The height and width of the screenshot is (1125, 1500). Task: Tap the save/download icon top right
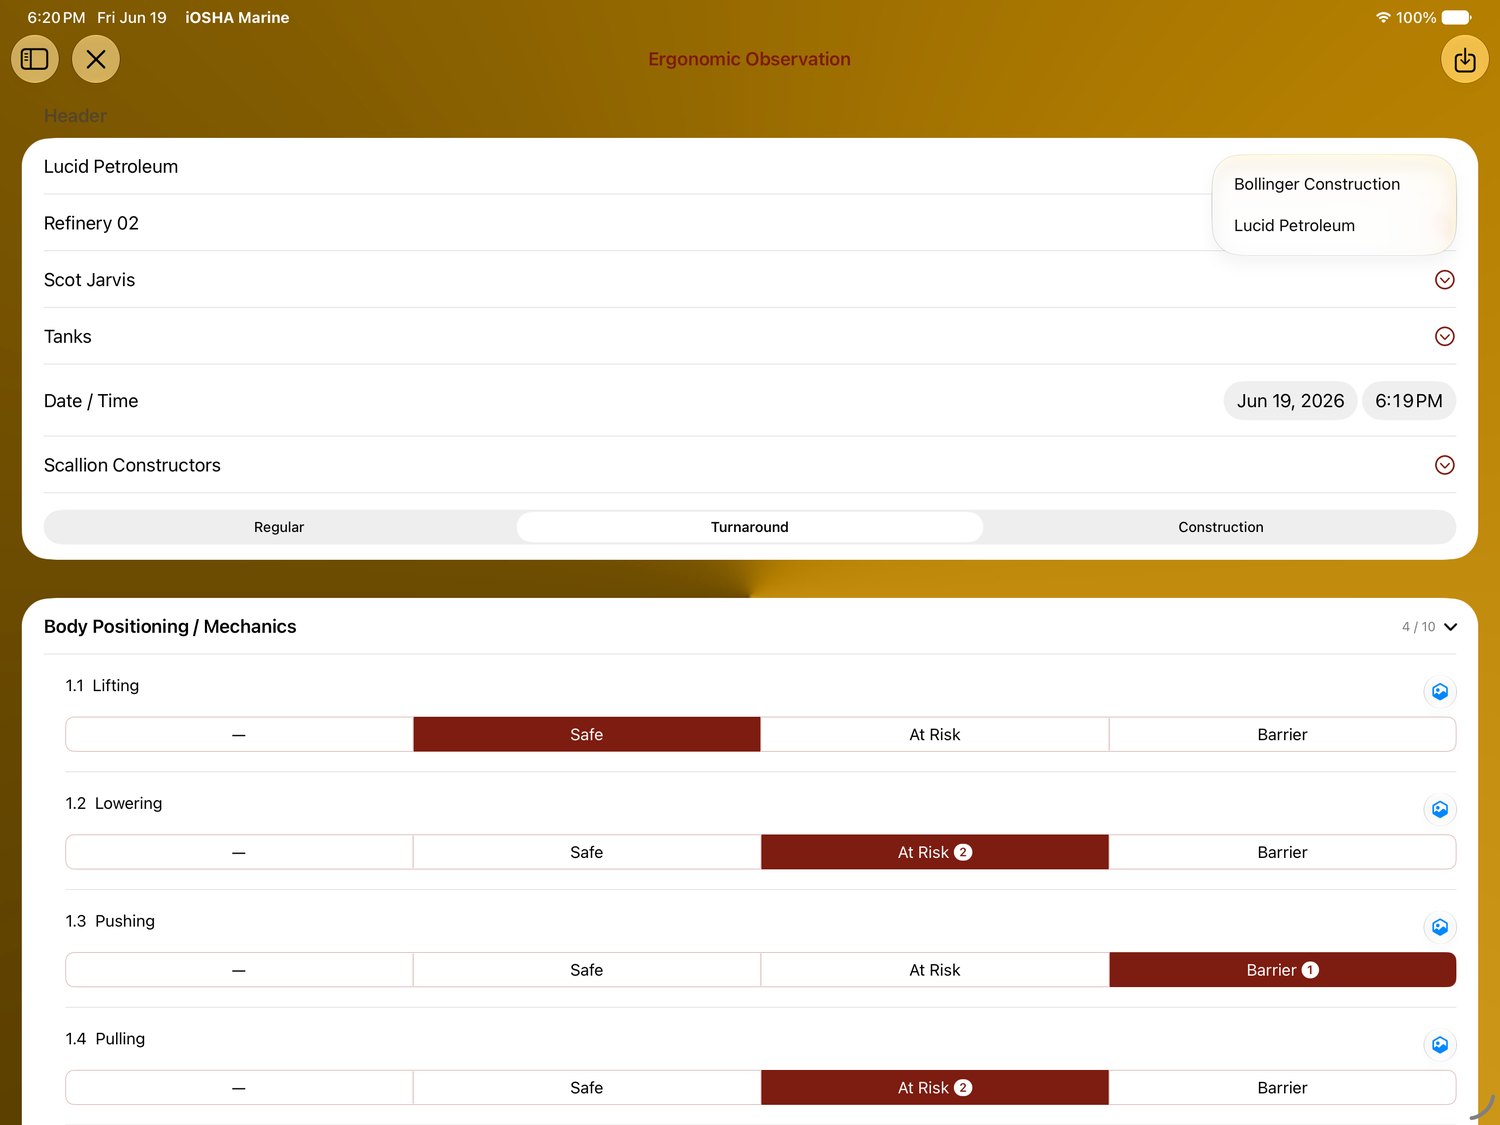tap(1464, 60)
